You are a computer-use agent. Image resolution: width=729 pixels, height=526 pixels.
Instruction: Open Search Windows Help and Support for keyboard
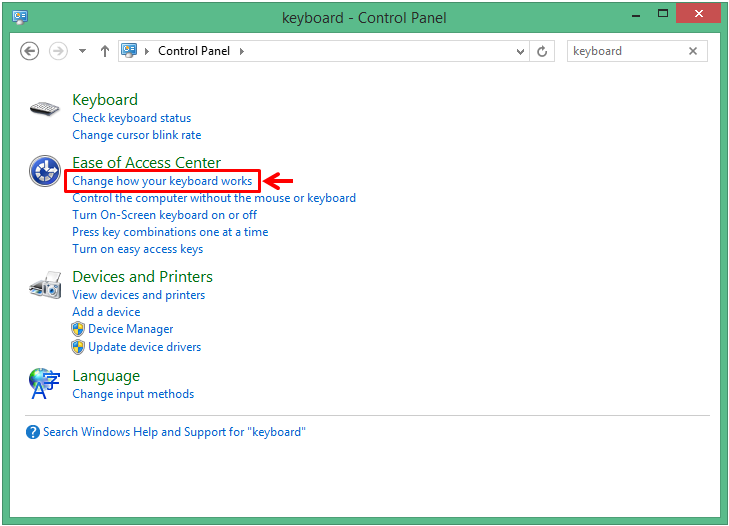tap(174, 432)
